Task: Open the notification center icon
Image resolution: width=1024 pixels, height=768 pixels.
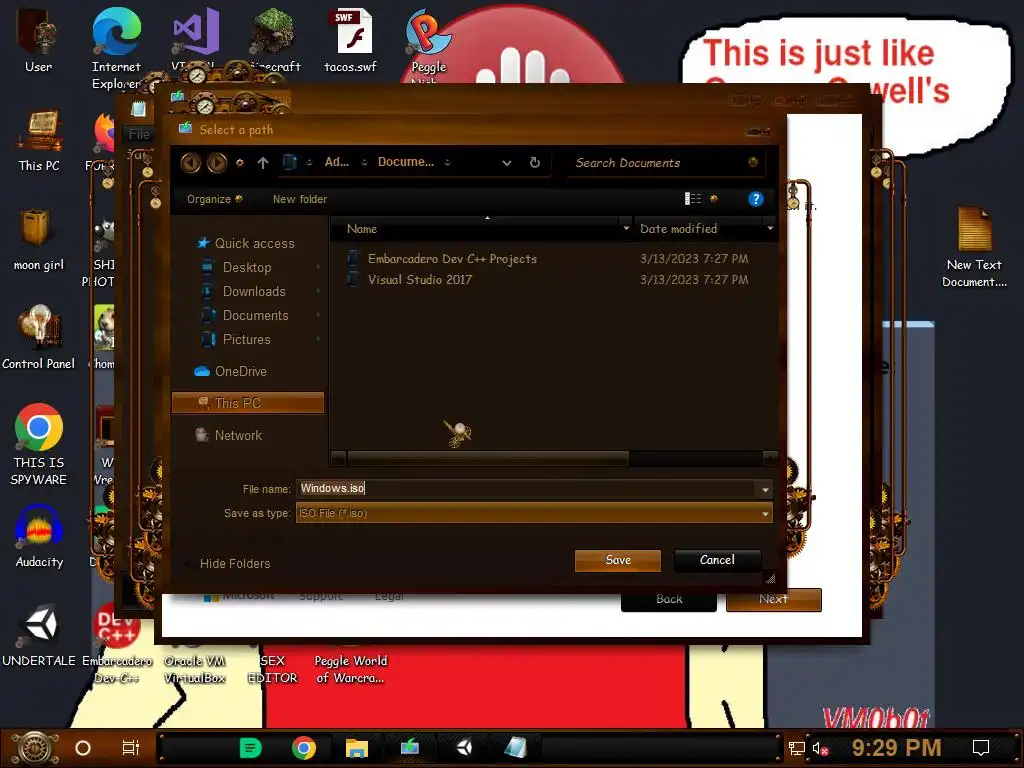Action: click(x=981, y=748)
